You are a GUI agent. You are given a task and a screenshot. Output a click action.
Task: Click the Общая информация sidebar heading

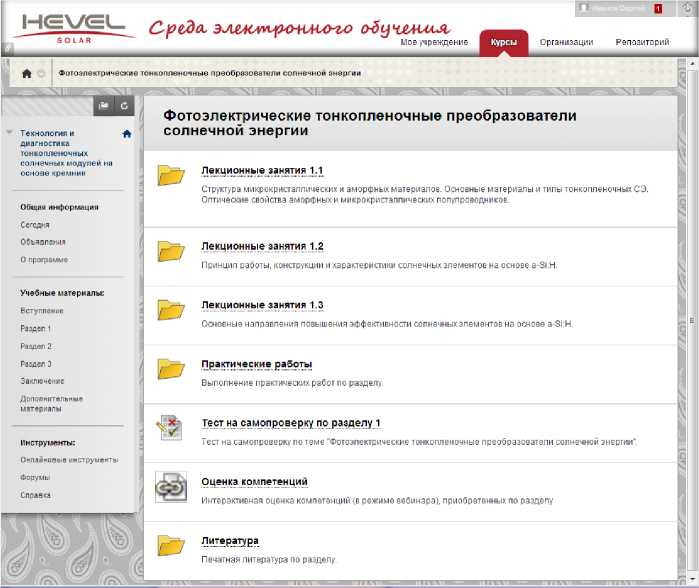(59, 207)
